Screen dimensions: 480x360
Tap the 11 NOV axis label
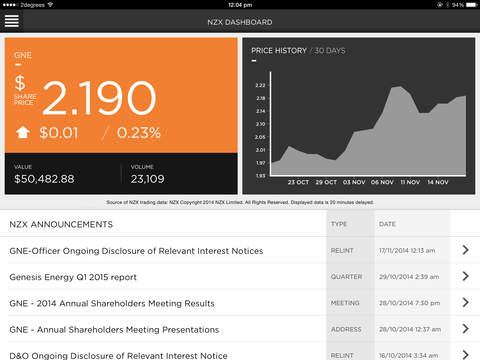tap(410, 182)
